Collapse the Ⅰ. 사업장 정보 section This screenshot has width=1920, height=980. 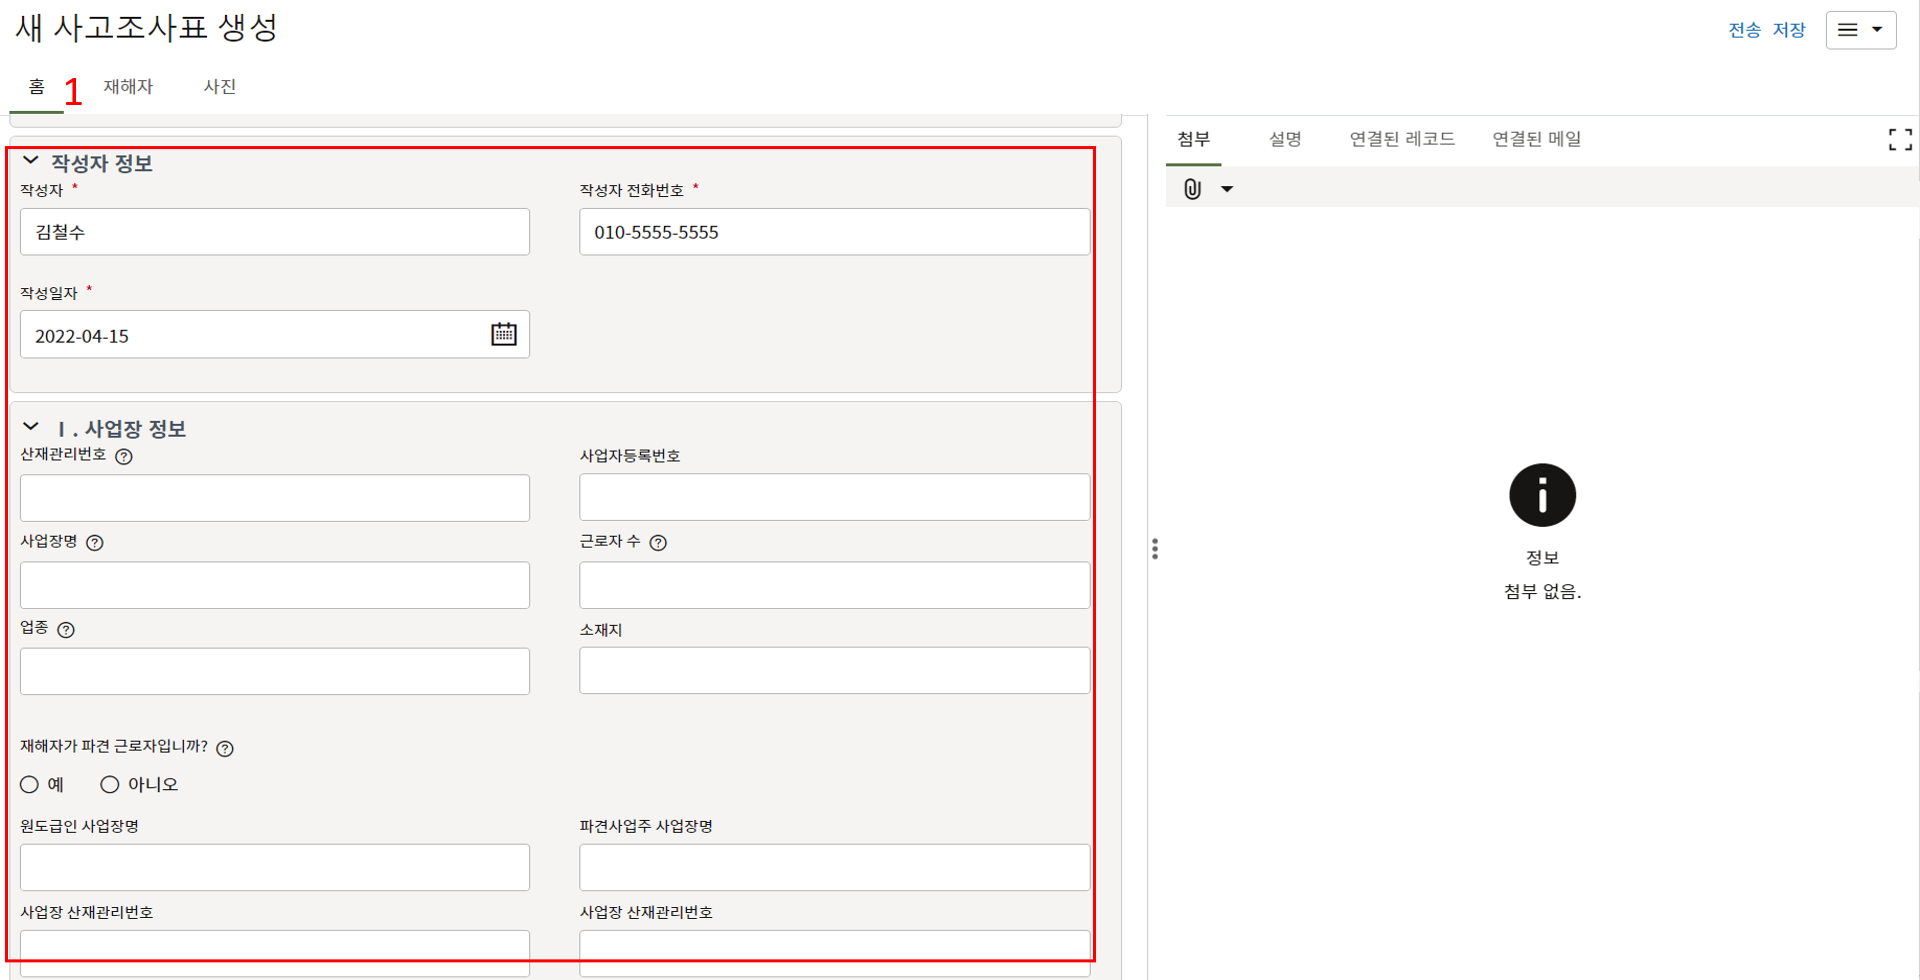[x=31, y=427]
